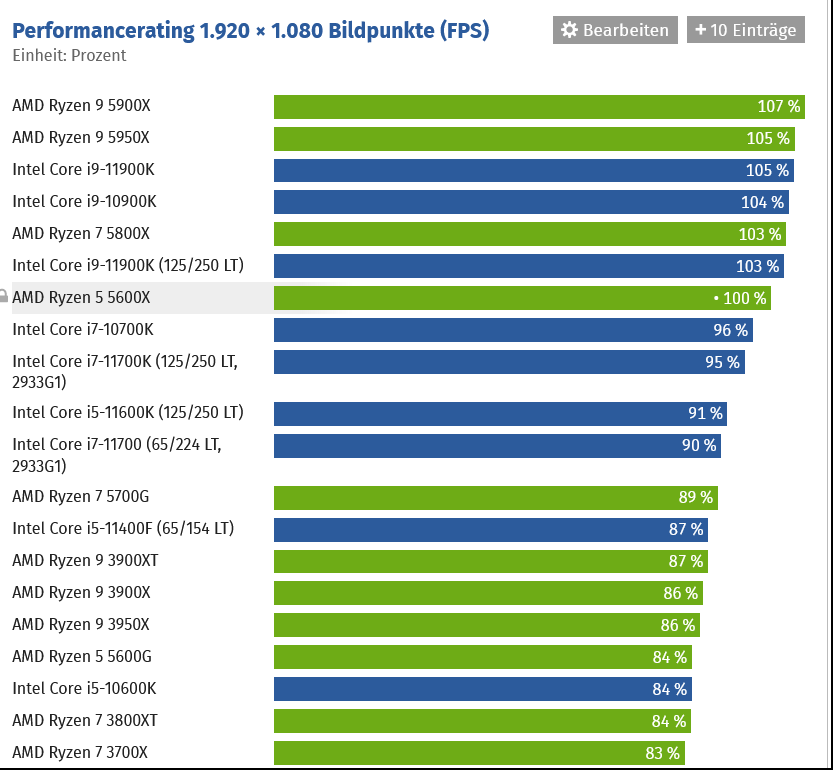This screenshot has width=833, height=770.
Task: Click the 96 % blue bar
Action: (x=513, y=330)
